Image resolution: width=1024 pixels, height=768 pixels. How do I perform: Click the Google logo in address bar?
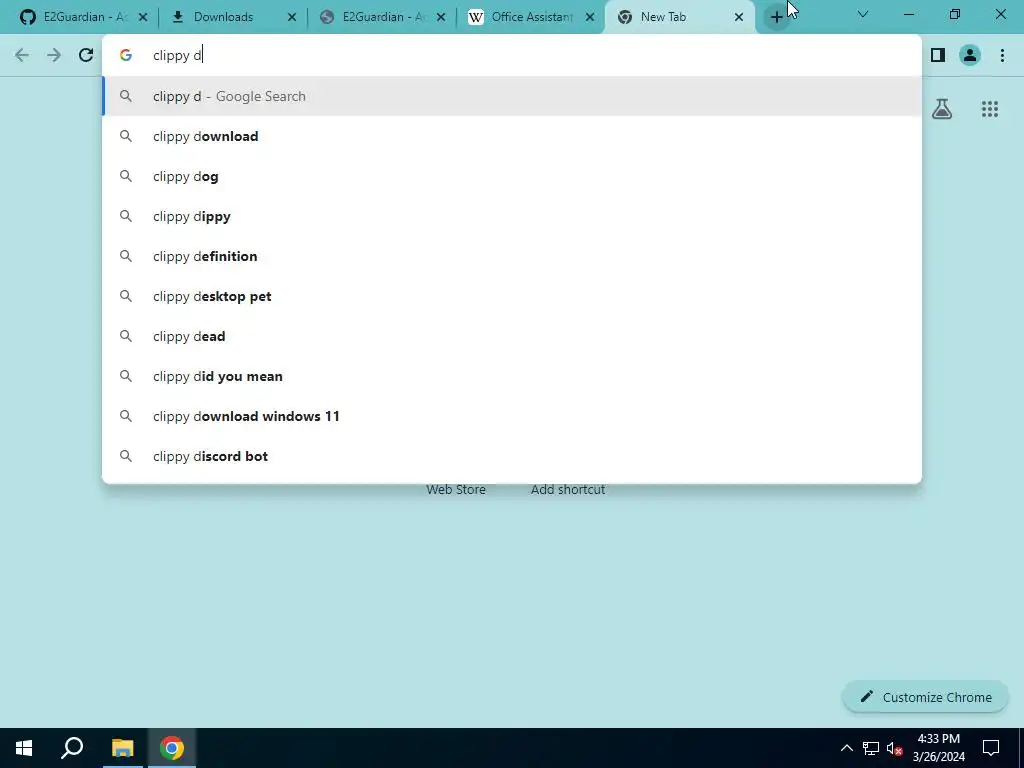[x=125, y=56]
